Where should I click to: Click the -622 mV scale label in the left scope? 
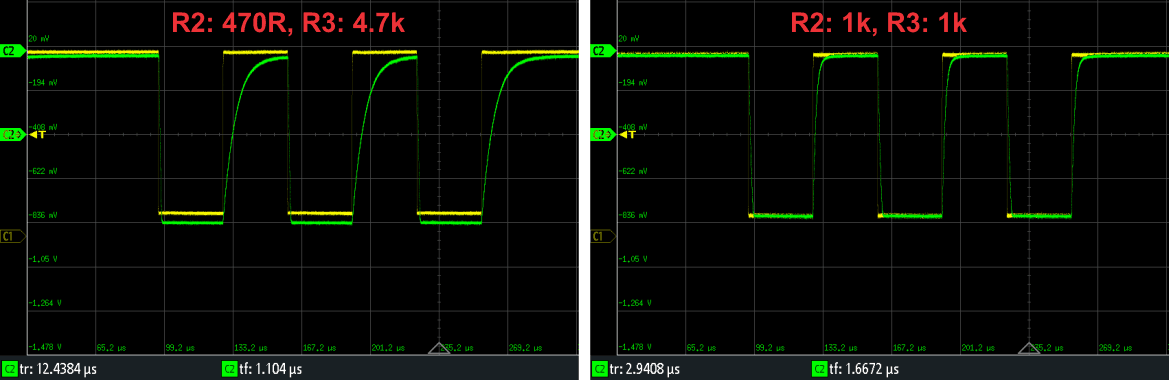43,171
